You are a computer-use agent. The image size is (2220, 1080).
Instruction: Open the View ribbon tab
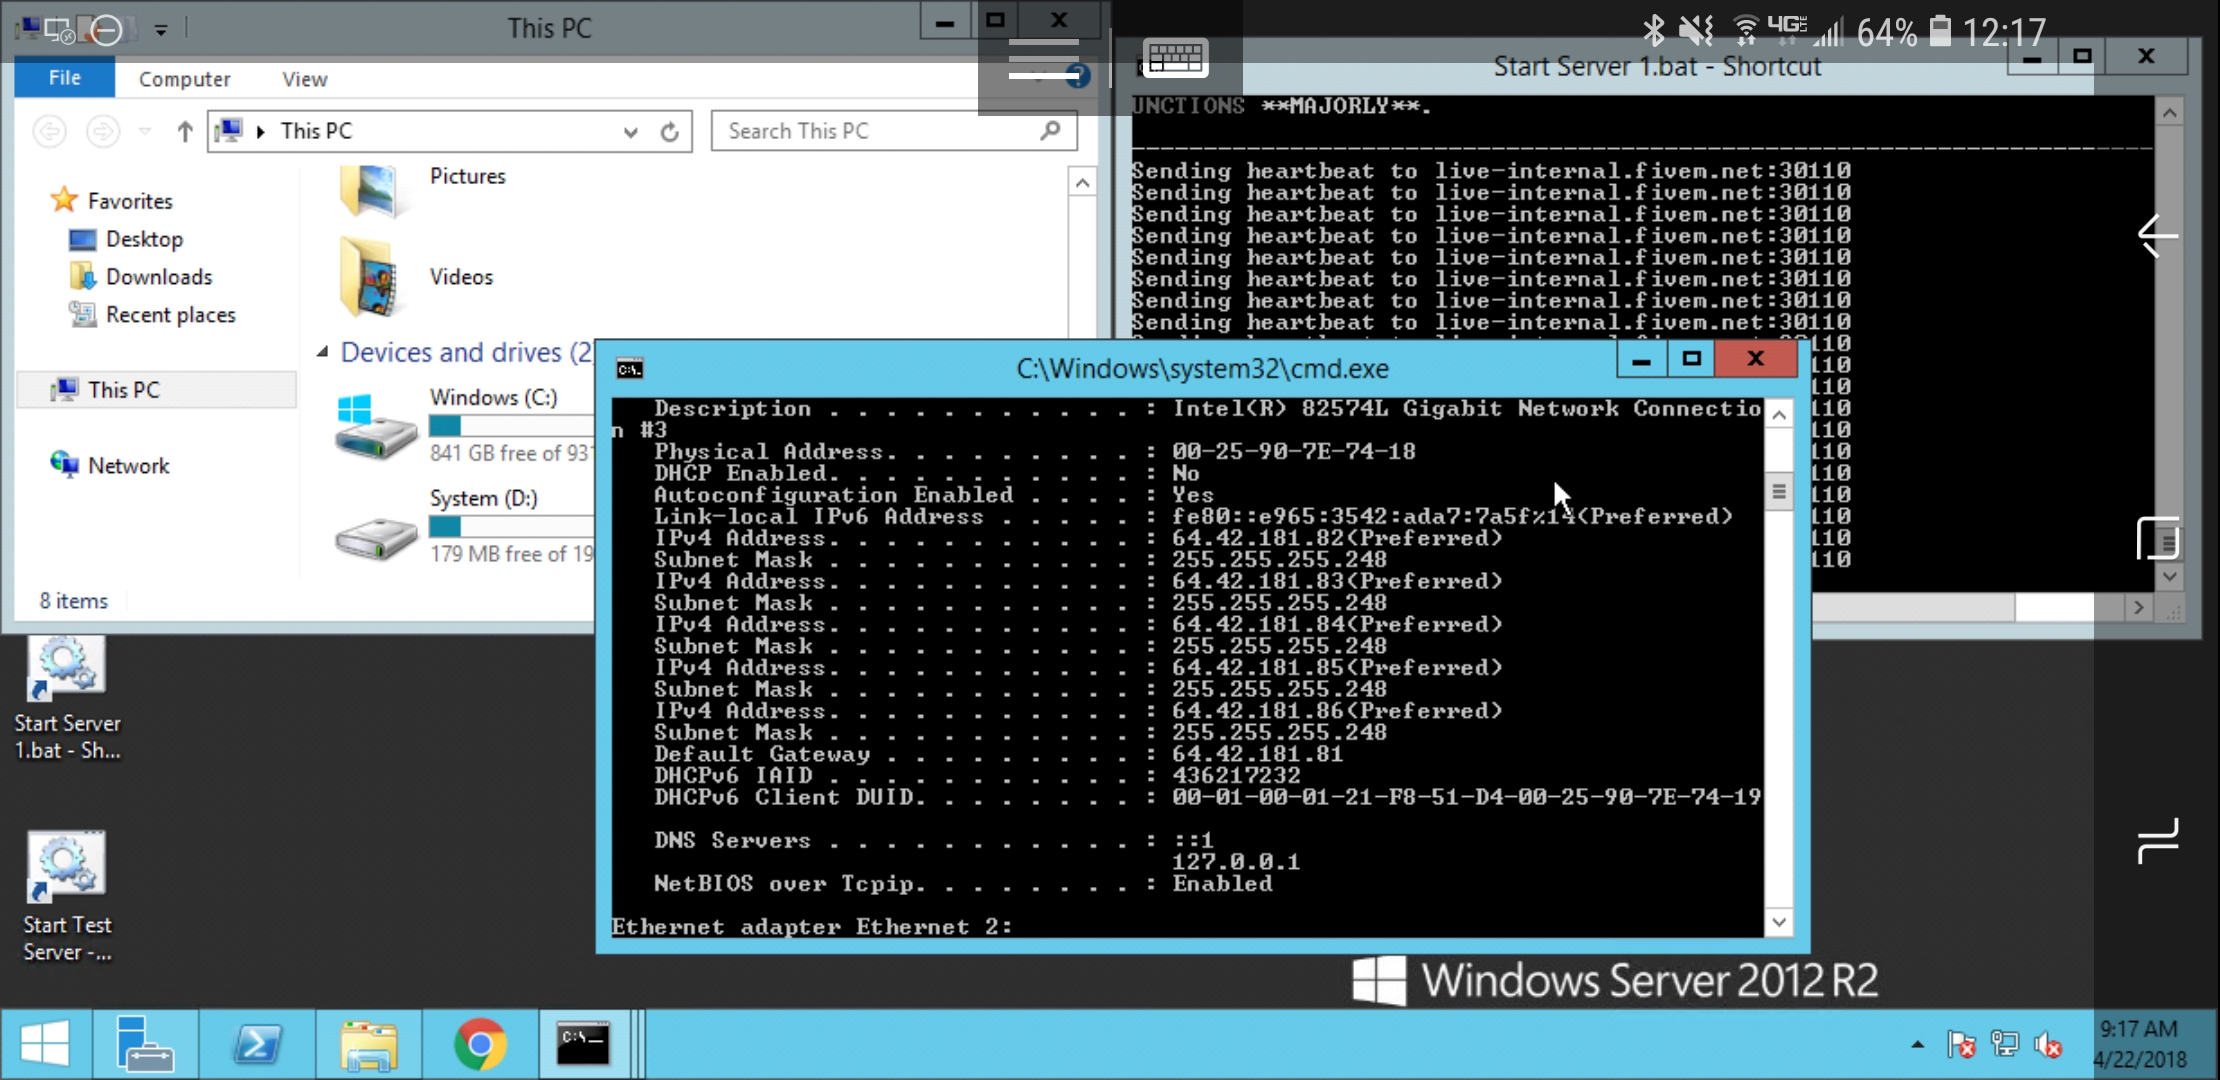304,79
